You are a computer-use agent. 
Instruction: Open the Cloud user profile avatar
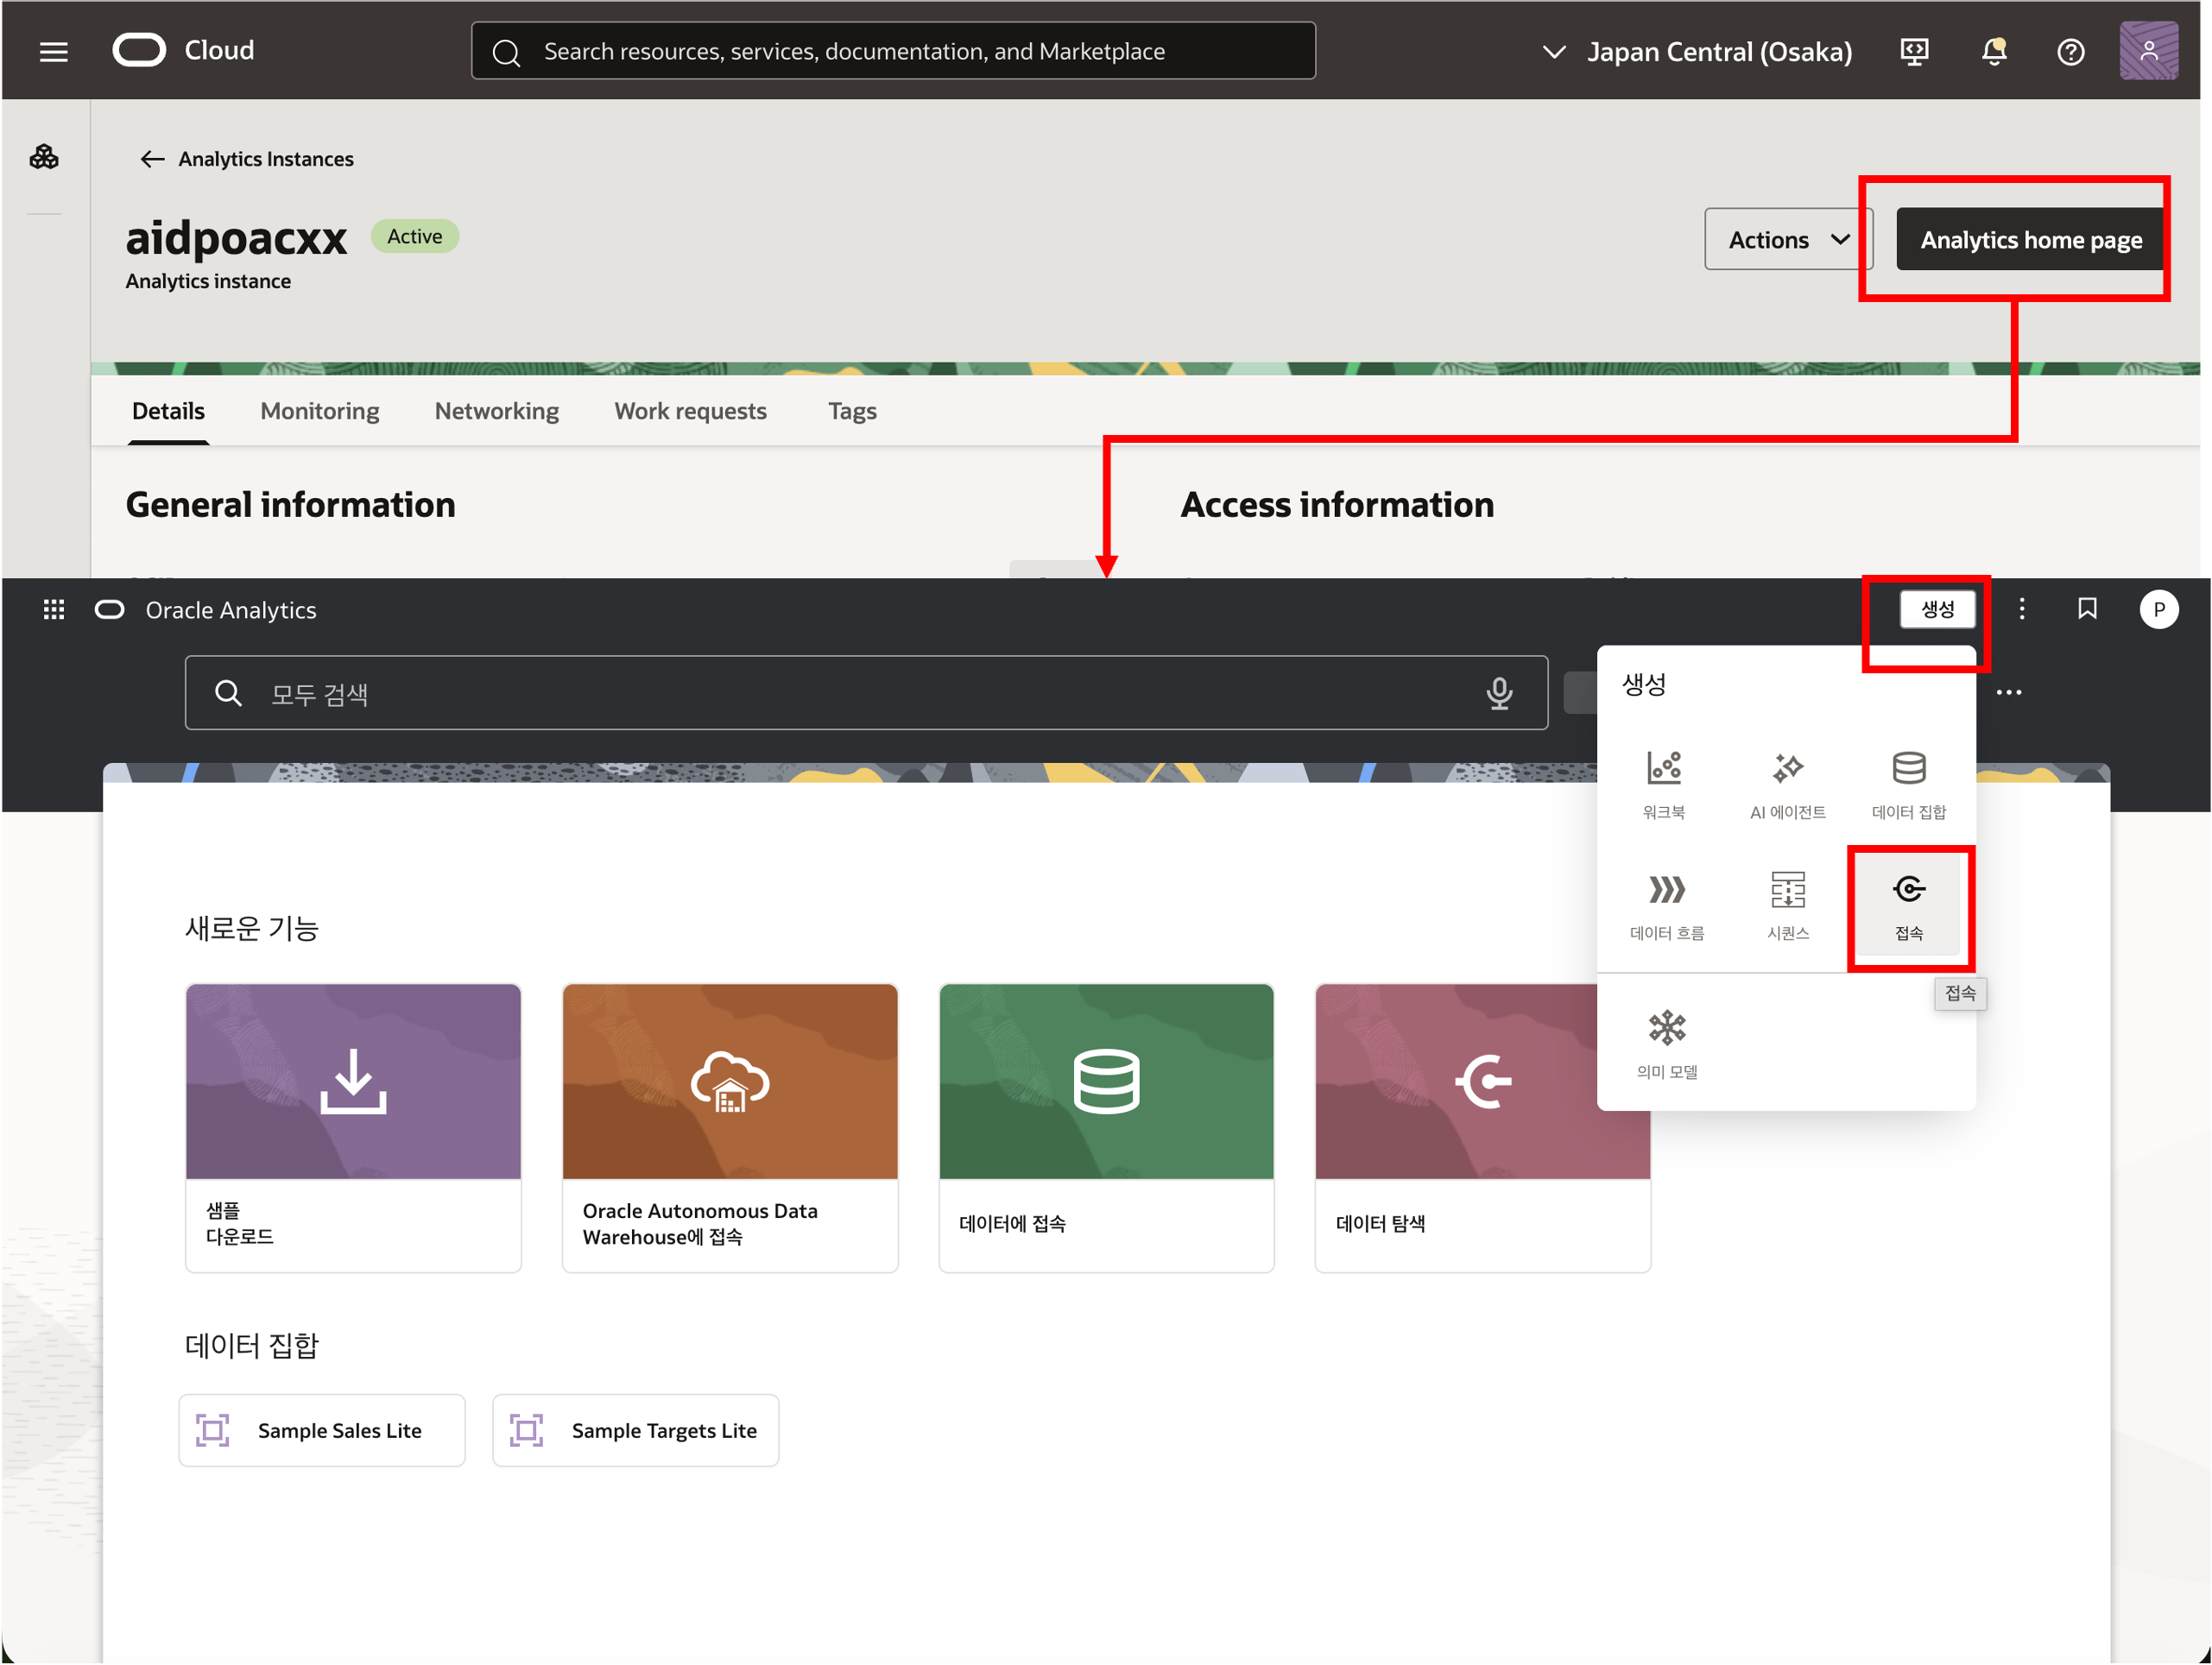2148,50
